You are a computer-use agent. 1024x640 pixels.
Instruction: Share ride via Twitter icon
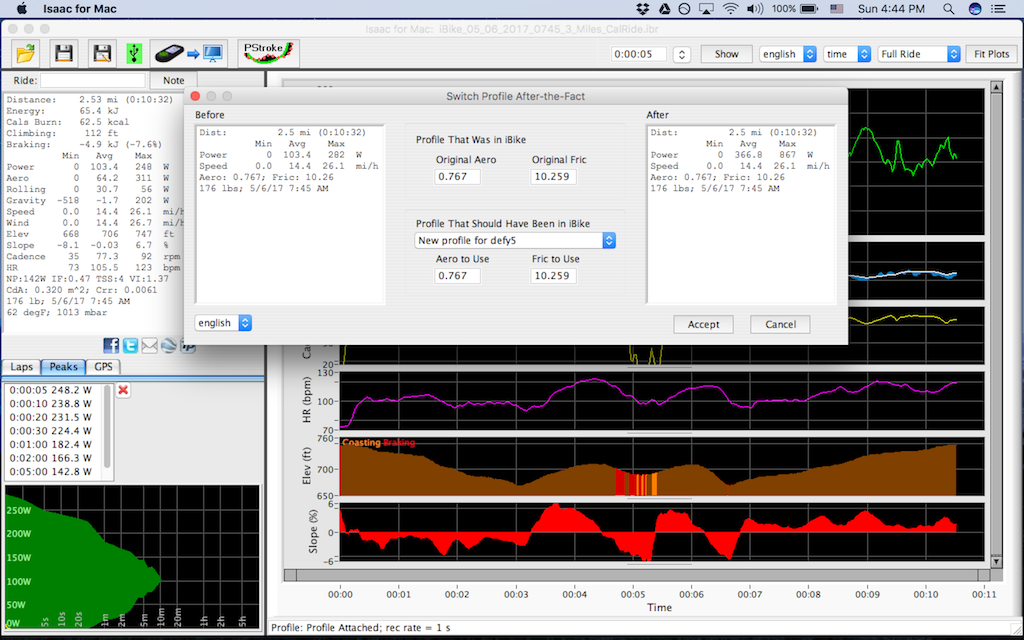[130, 345]
